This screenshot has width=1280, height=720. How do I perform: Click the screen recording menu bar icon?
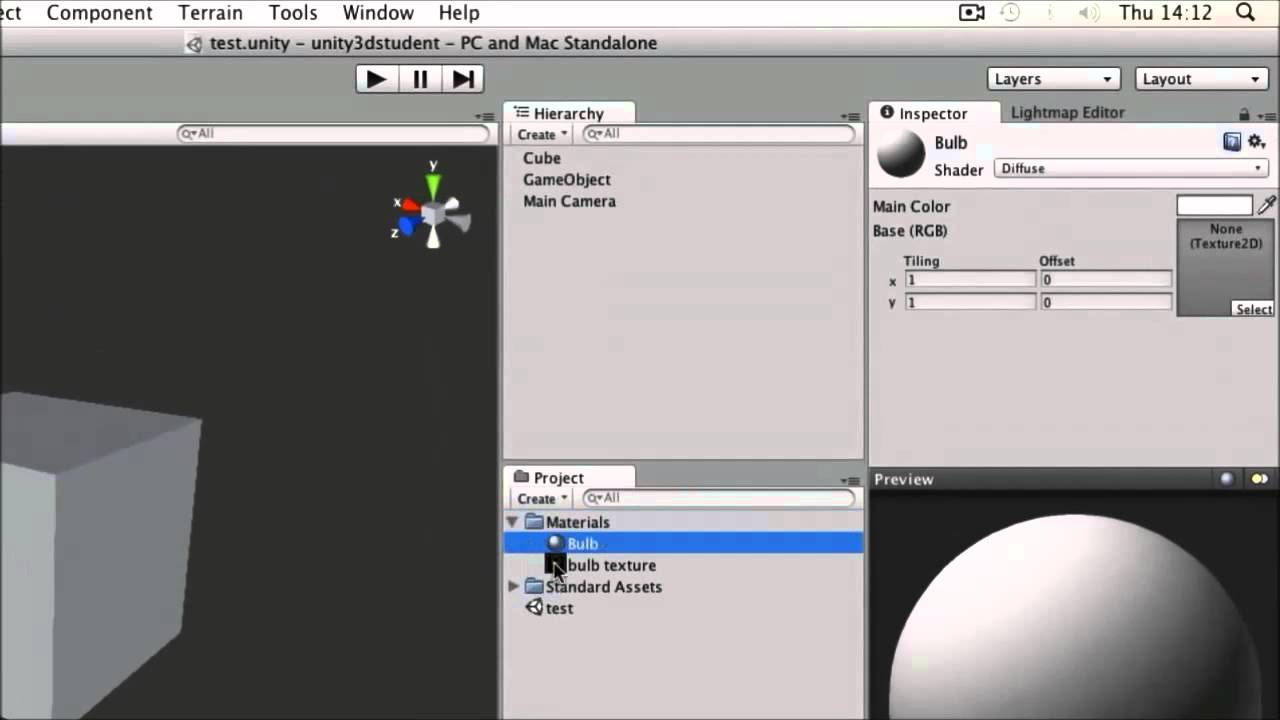click(x=971, y=13)
